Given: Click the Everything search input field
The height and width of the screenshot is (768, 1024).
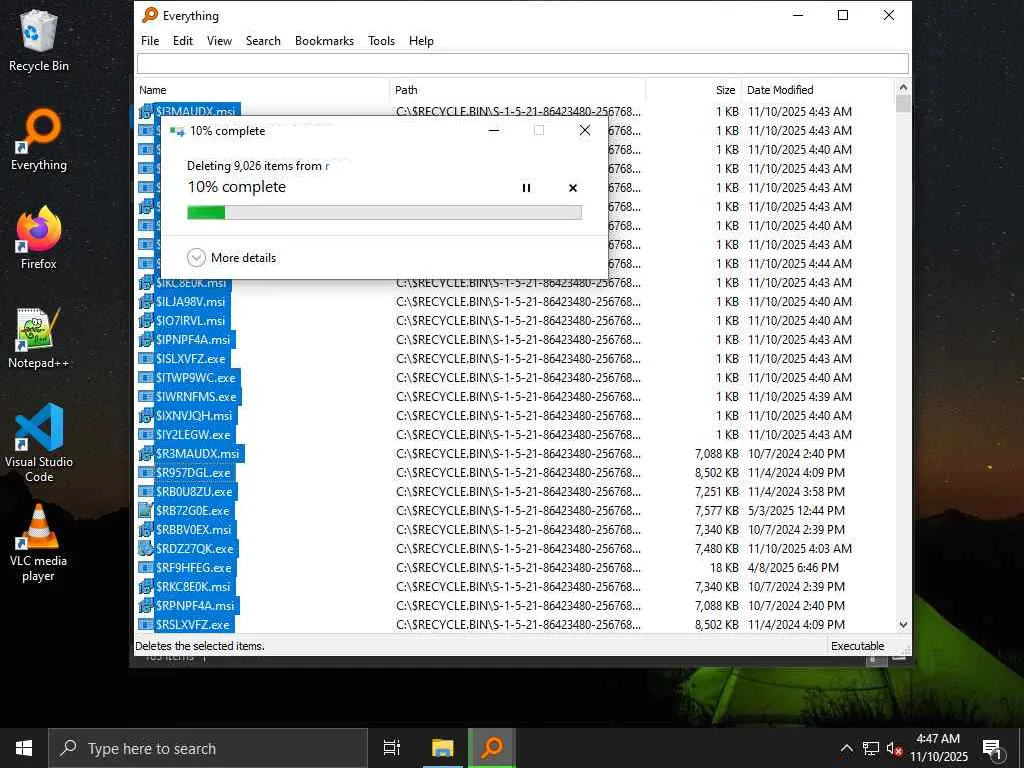Looking at the screenshot, I should tap(522, 63).
